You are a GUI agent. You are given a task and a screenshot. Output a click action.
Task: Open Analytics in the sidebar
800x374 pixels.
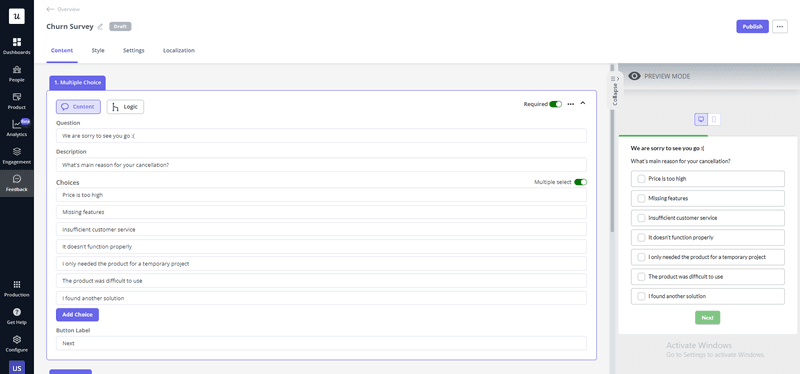(x=17, y=128)
